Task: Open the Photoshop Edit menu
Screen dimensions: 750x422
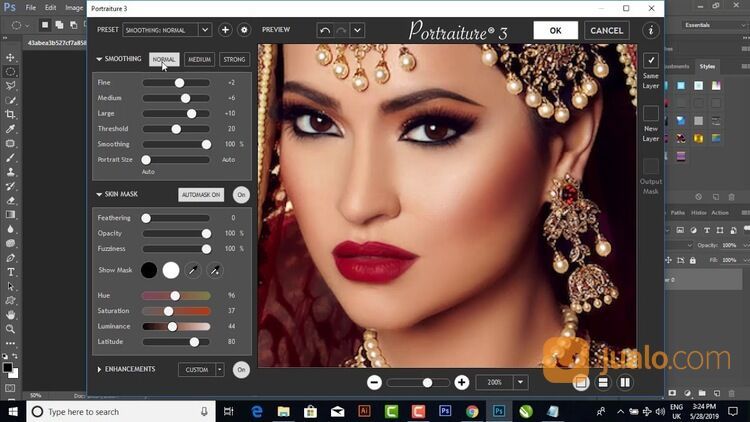Action: pos(50,7)
